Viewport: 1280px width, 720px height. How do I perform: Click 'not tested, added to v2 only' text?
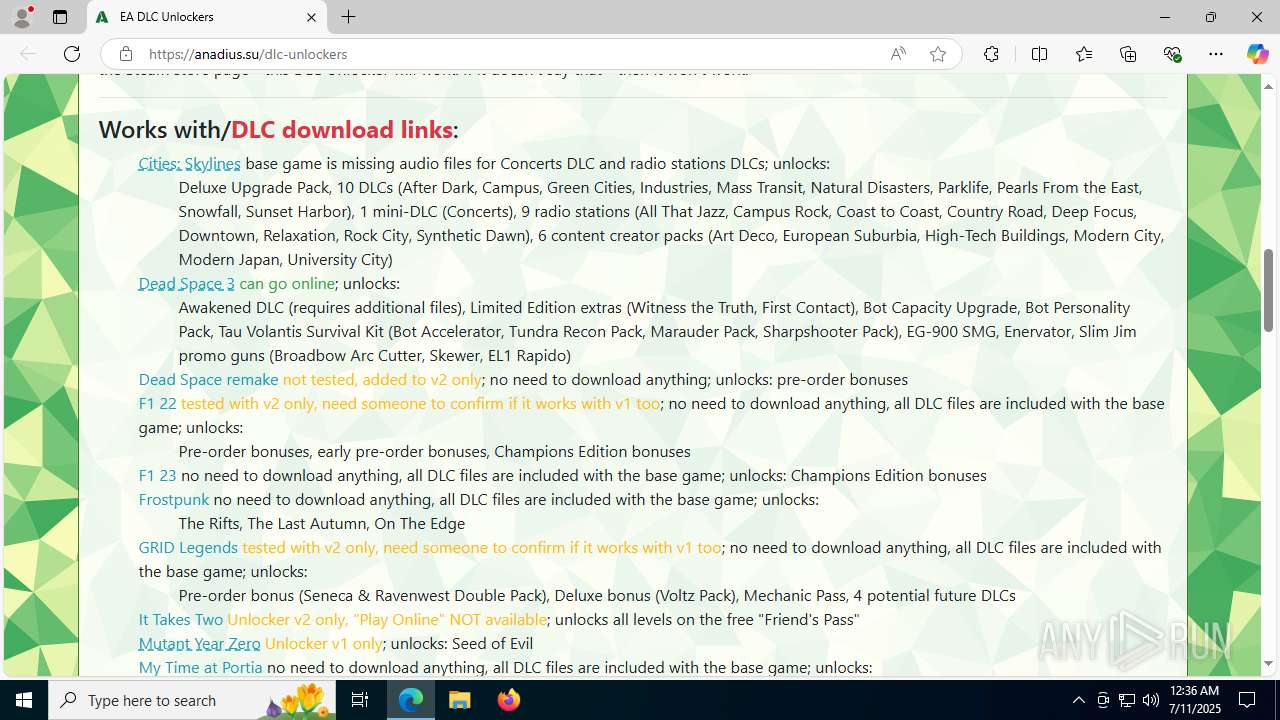click(382, 379)
